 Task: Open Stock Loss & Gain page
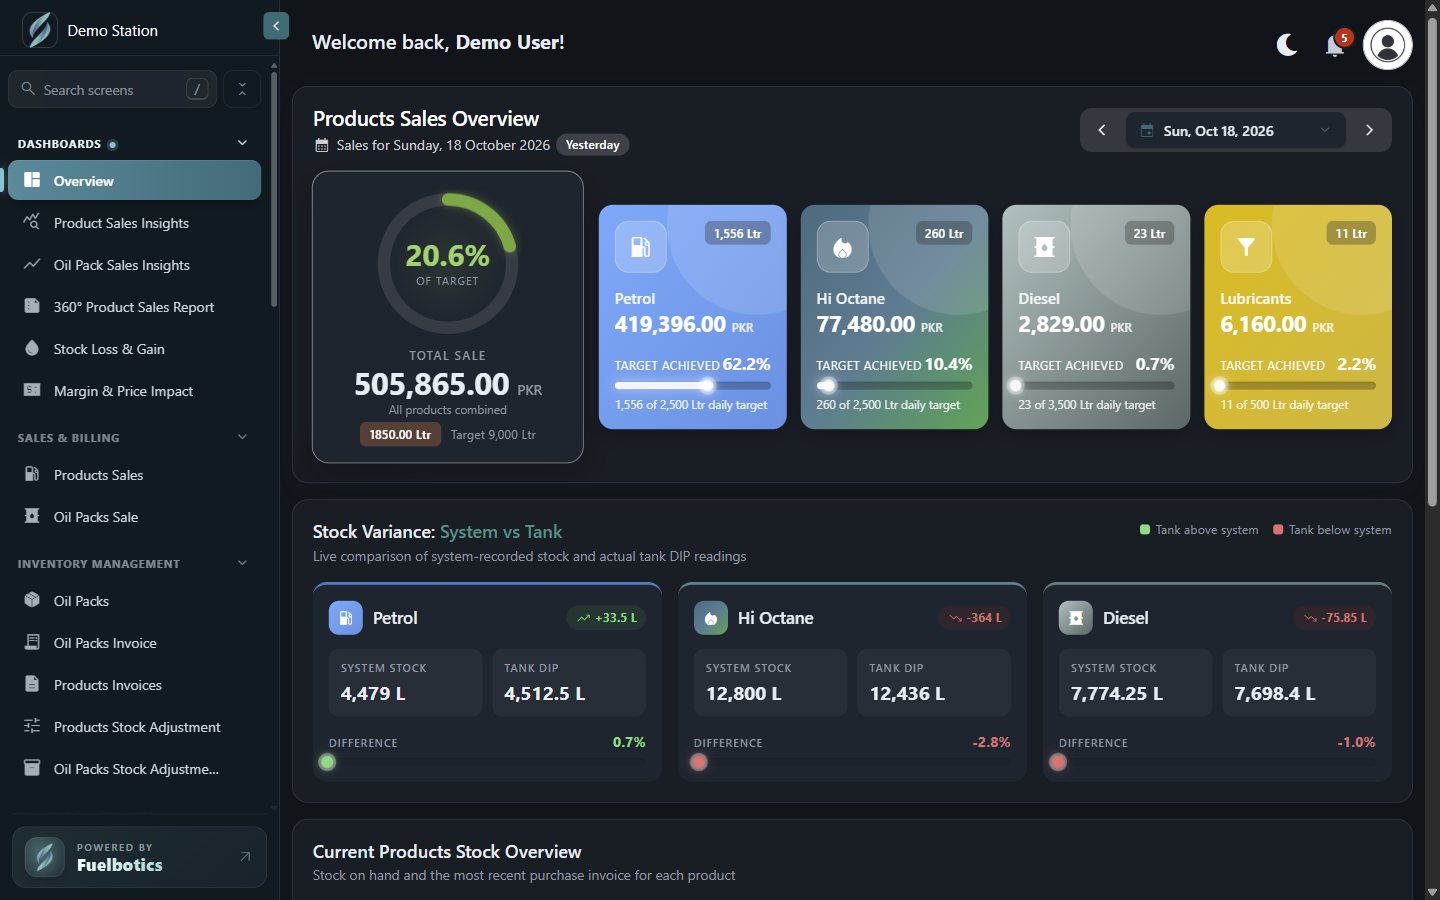(x=134, y=348)
